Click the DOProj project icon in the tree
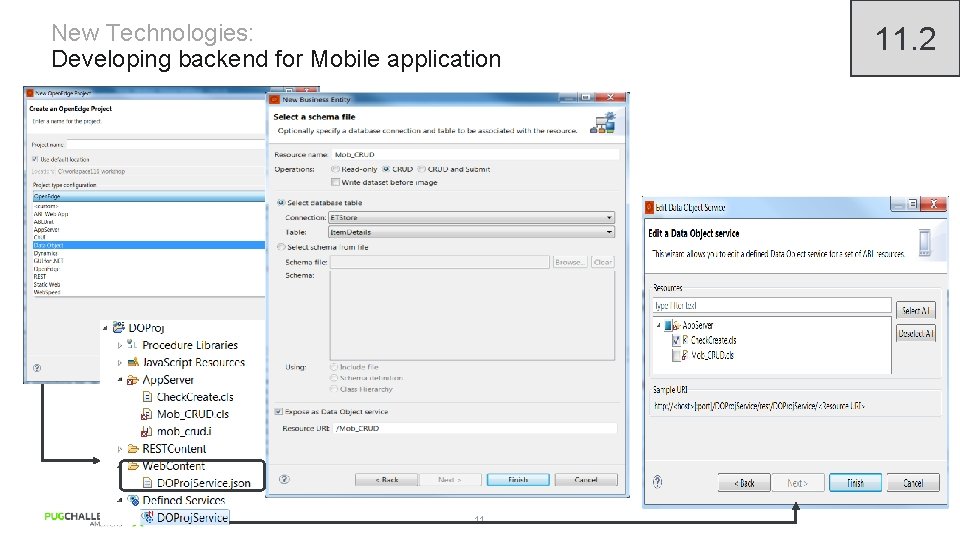This screenshot has height=540, width=960. pos(119,328)
